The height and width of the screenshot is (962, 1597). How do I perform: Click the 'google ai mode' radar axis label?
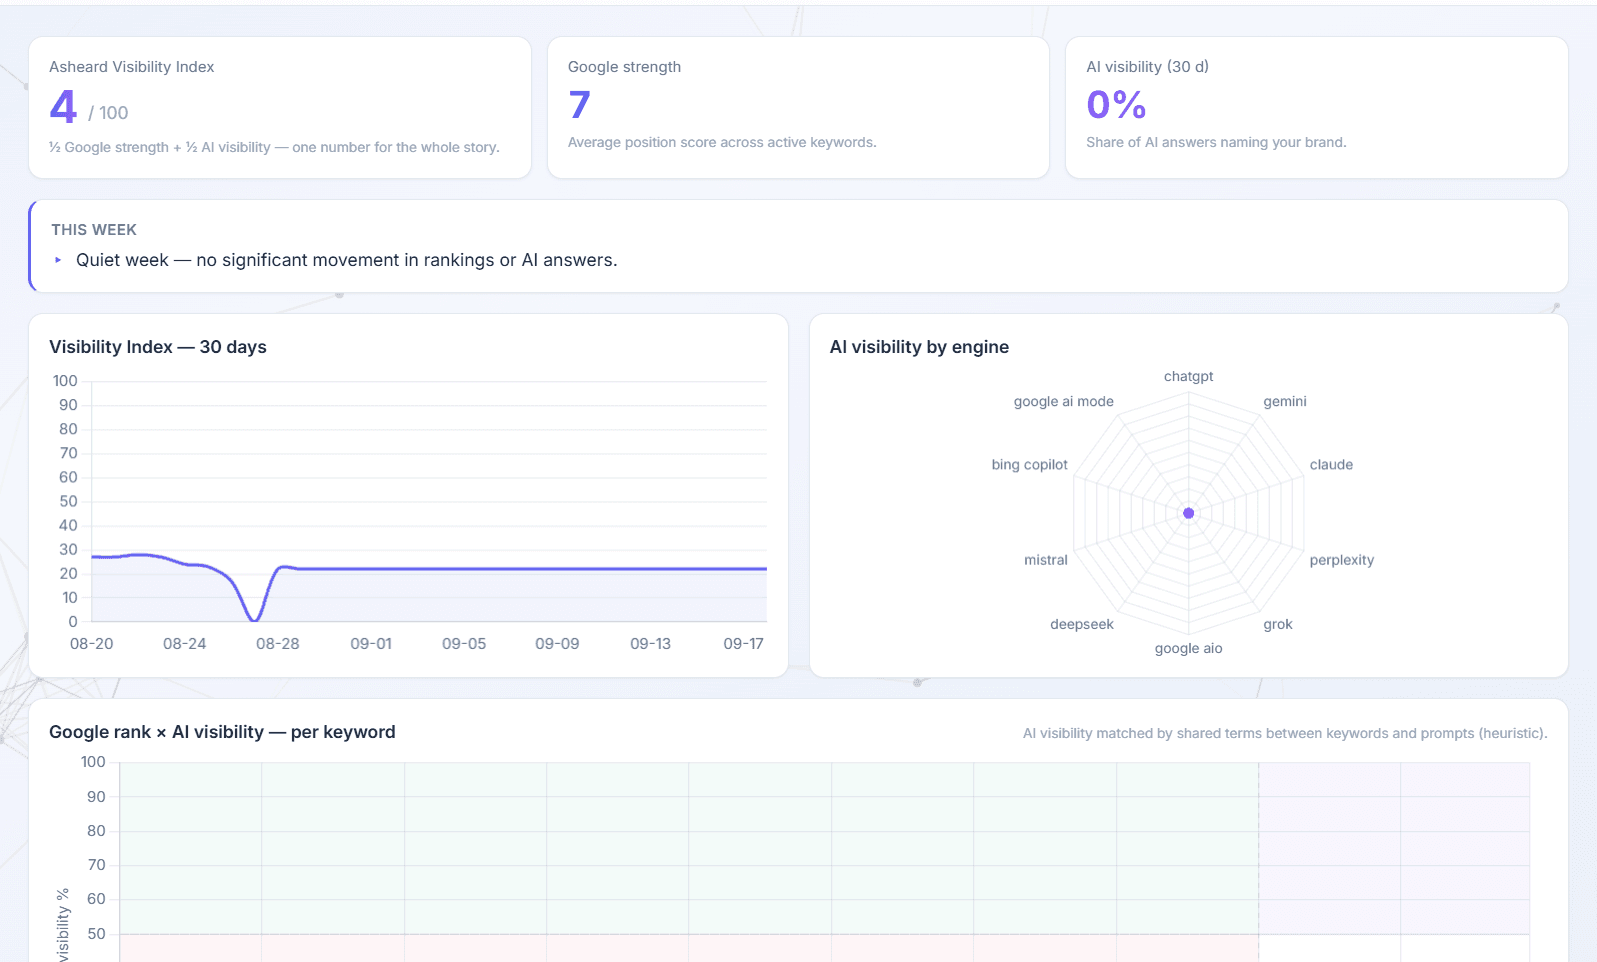[1064, 402]
